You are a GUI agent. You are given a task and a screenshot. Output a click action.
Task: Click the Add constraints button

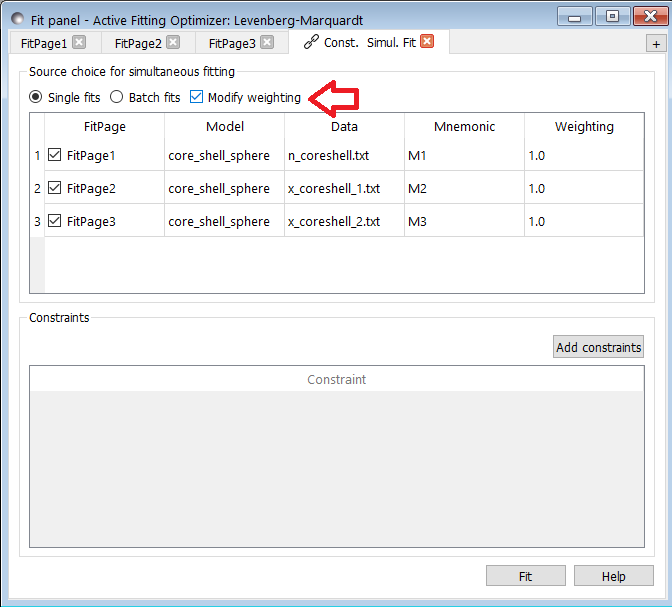pyautogui.click(x=598, y=347)
